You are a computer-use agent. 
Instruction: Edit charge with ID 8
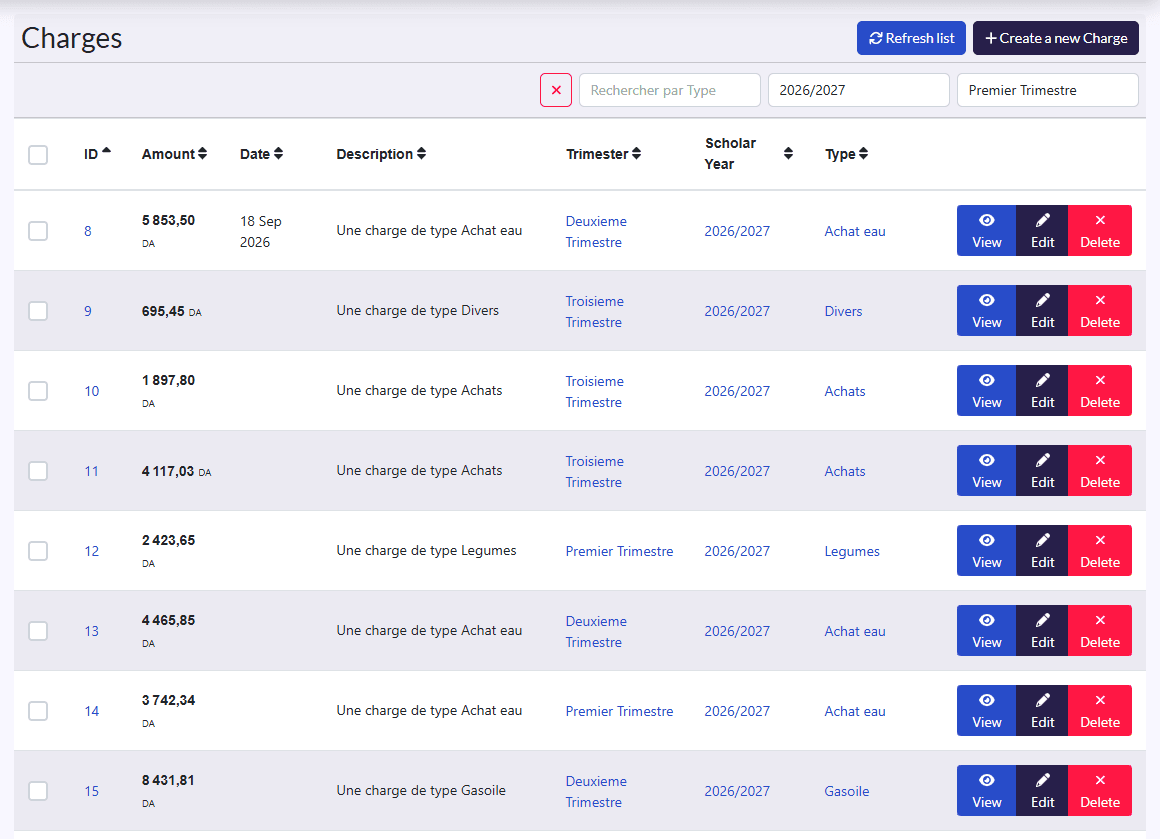click(1042, 231)
